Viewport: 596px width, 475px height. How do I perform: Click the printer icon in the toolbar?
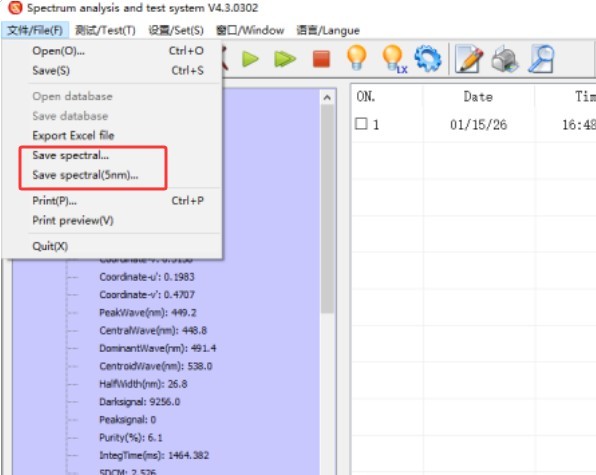[505, 59]
